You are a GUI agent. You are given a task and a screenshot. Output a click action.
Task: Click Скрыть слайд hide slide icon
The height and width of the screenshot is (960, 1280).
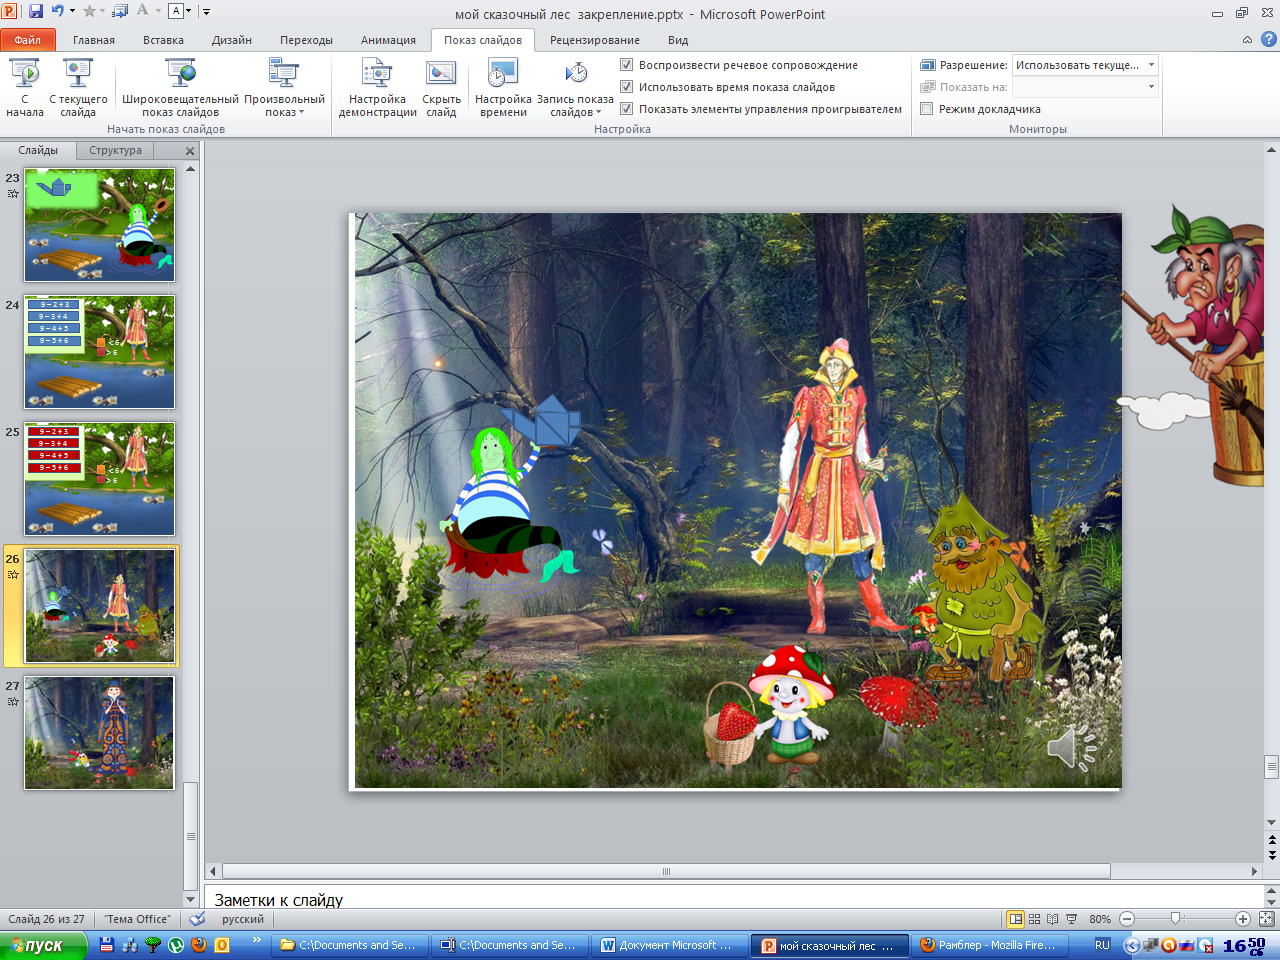coord(441,74)
